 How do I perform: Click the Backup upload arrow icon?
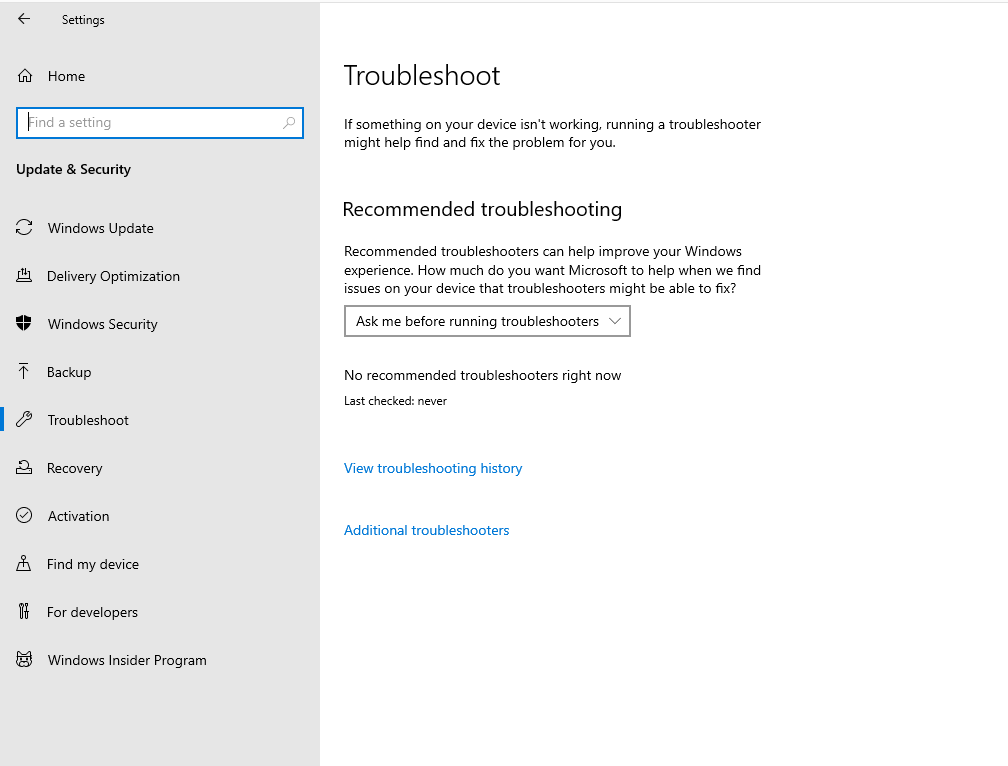tap(24, 372)
